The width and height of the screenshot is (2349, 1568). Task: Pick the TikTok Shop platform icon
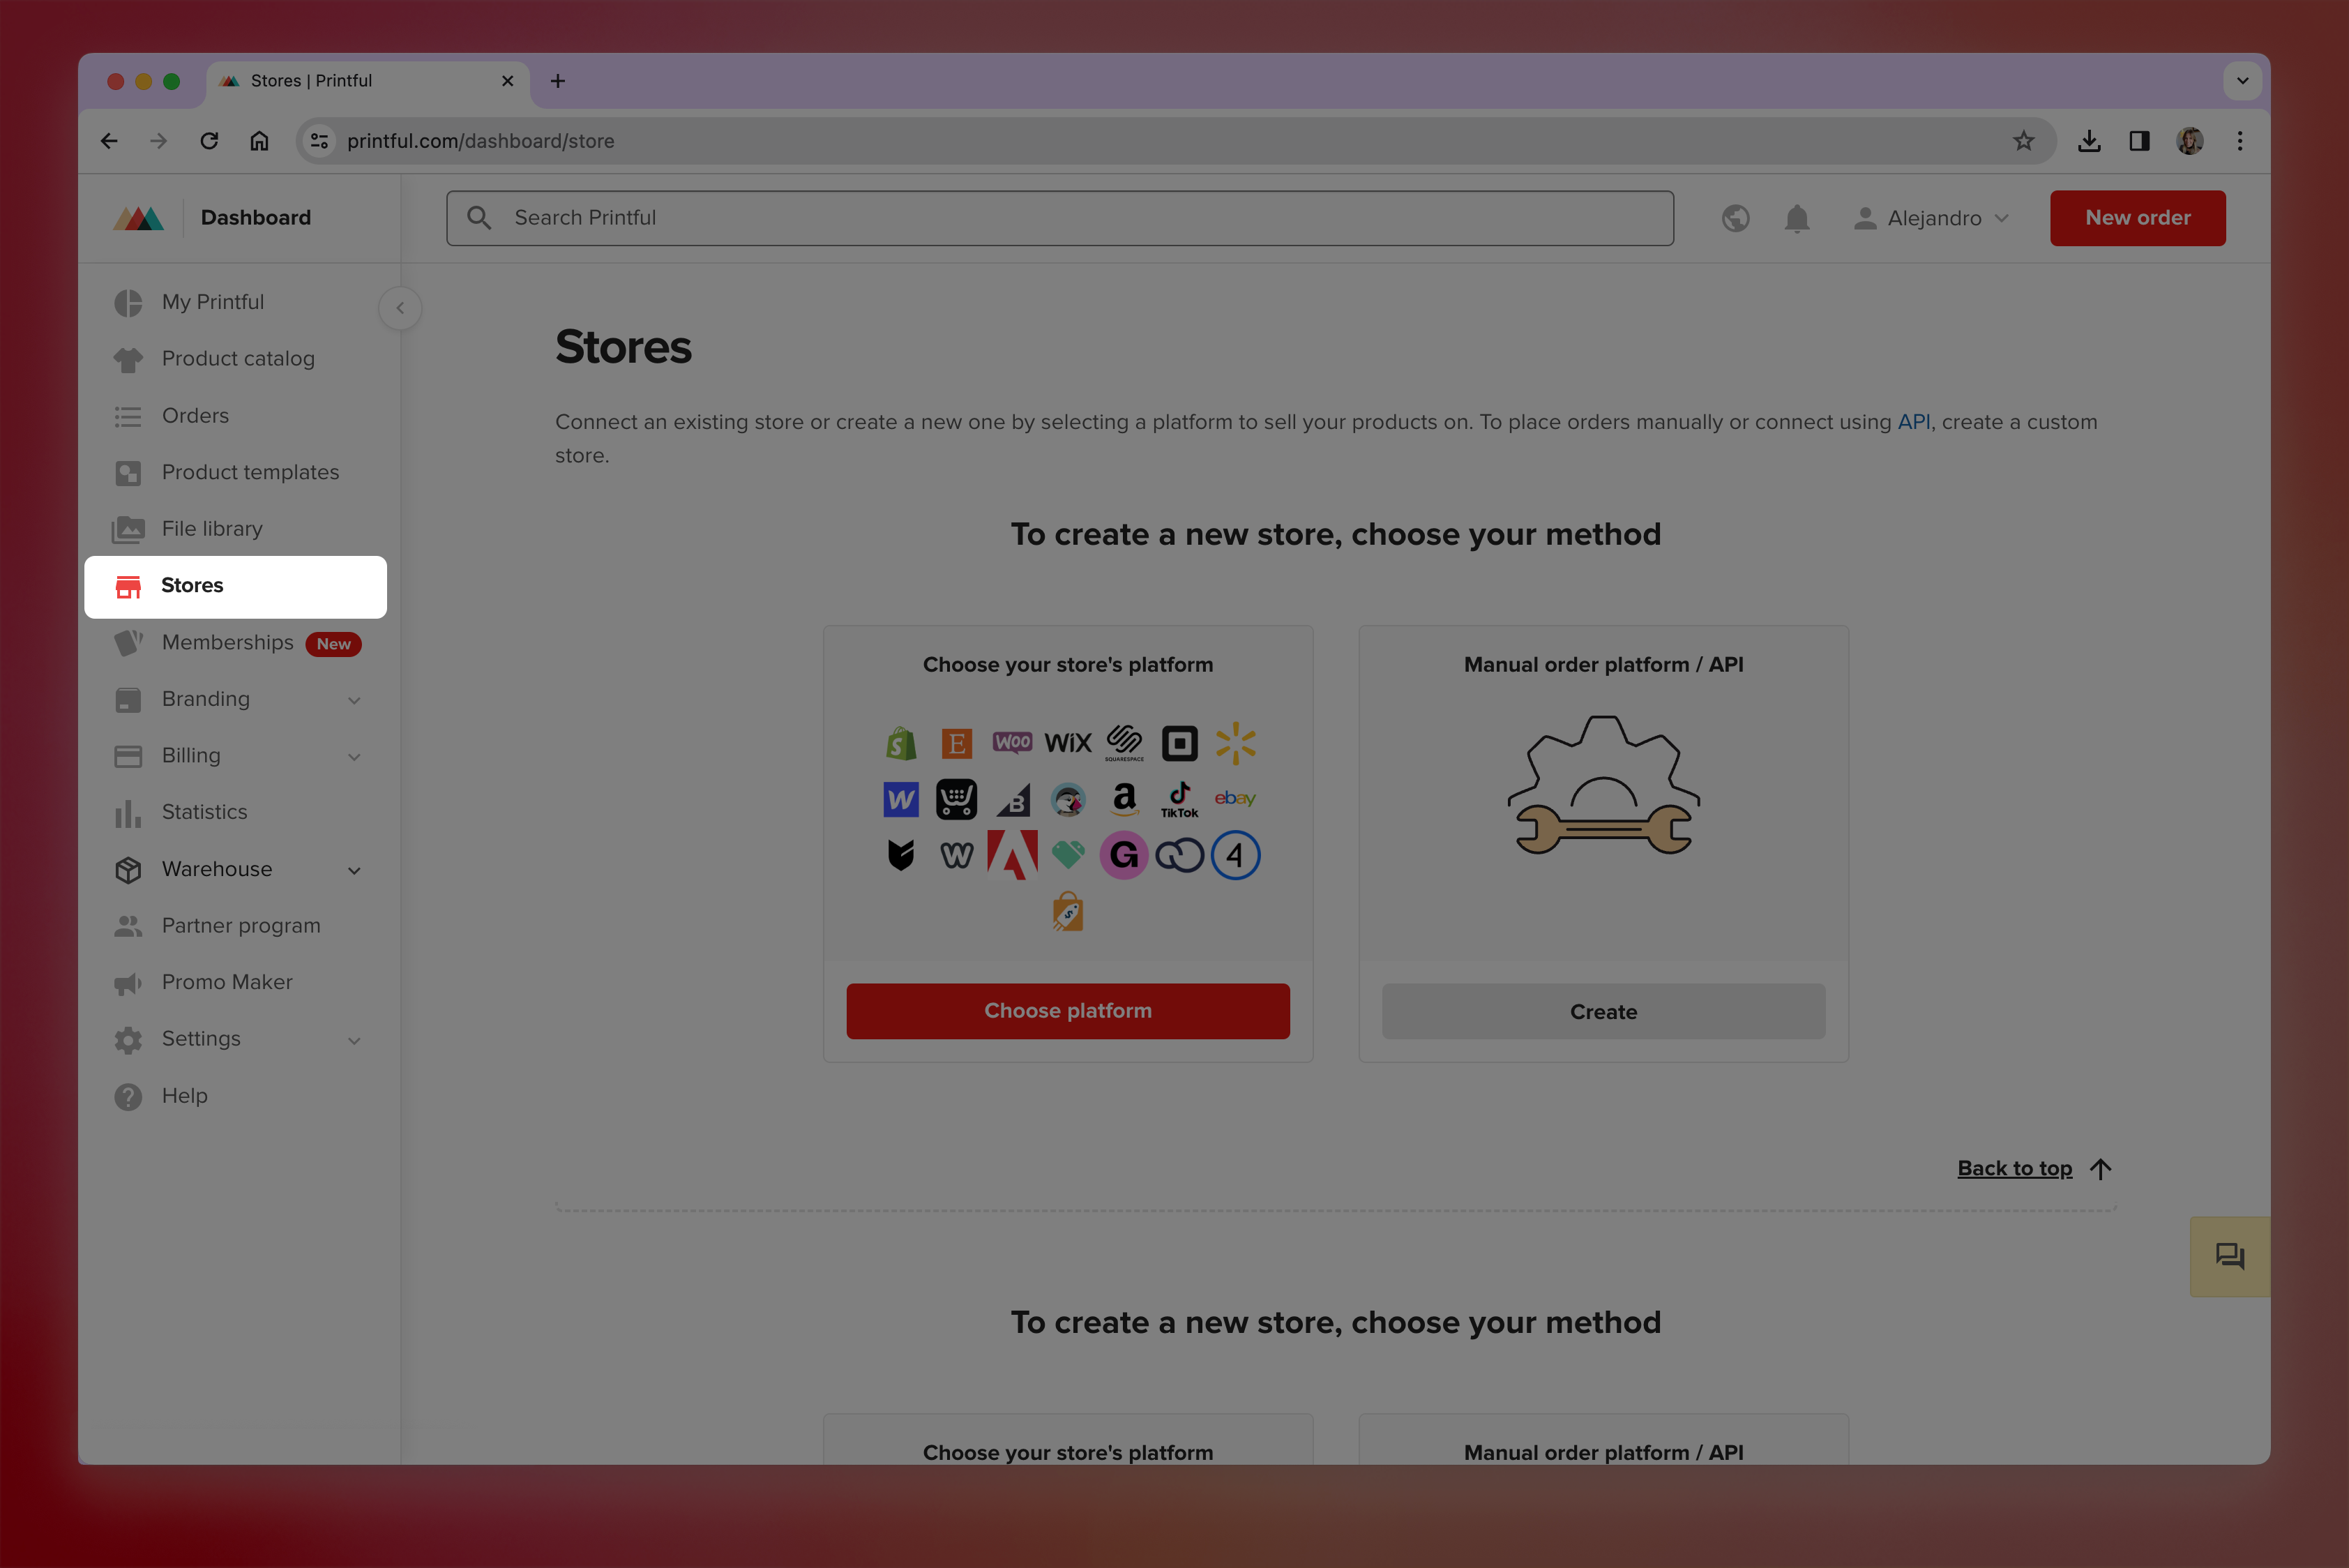click(x=1180, y=799)
